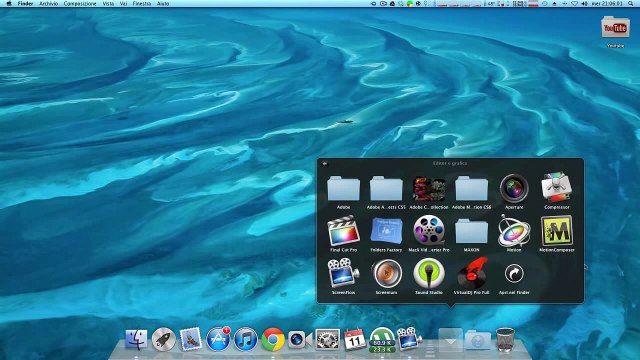The width and height of the screenshot is (640, 360).
Task: Open the MAXON folder
Action: (471, 231)
